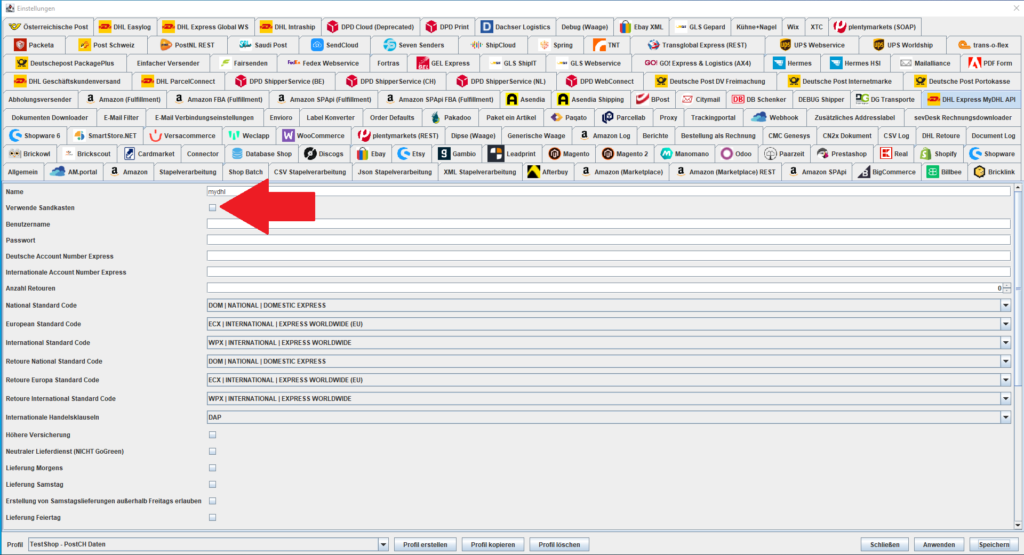Click the Gambio icon
Screen dimensions: 1024x555
point(443,153)
